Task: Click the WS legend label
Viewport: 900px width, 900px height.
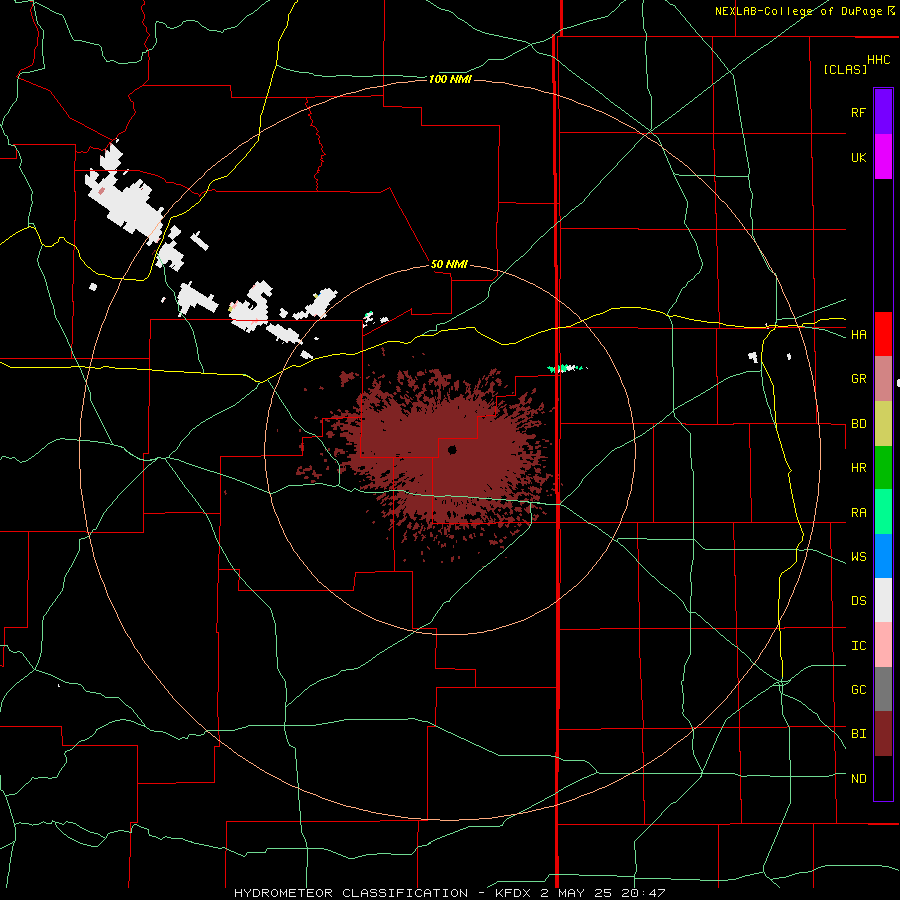Action: 858,557
